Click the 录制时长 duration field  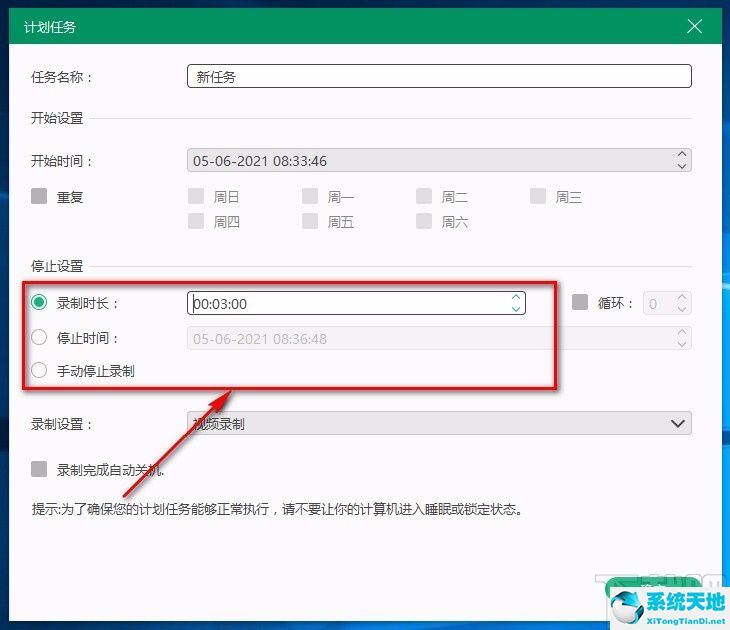tap(356, 304)
